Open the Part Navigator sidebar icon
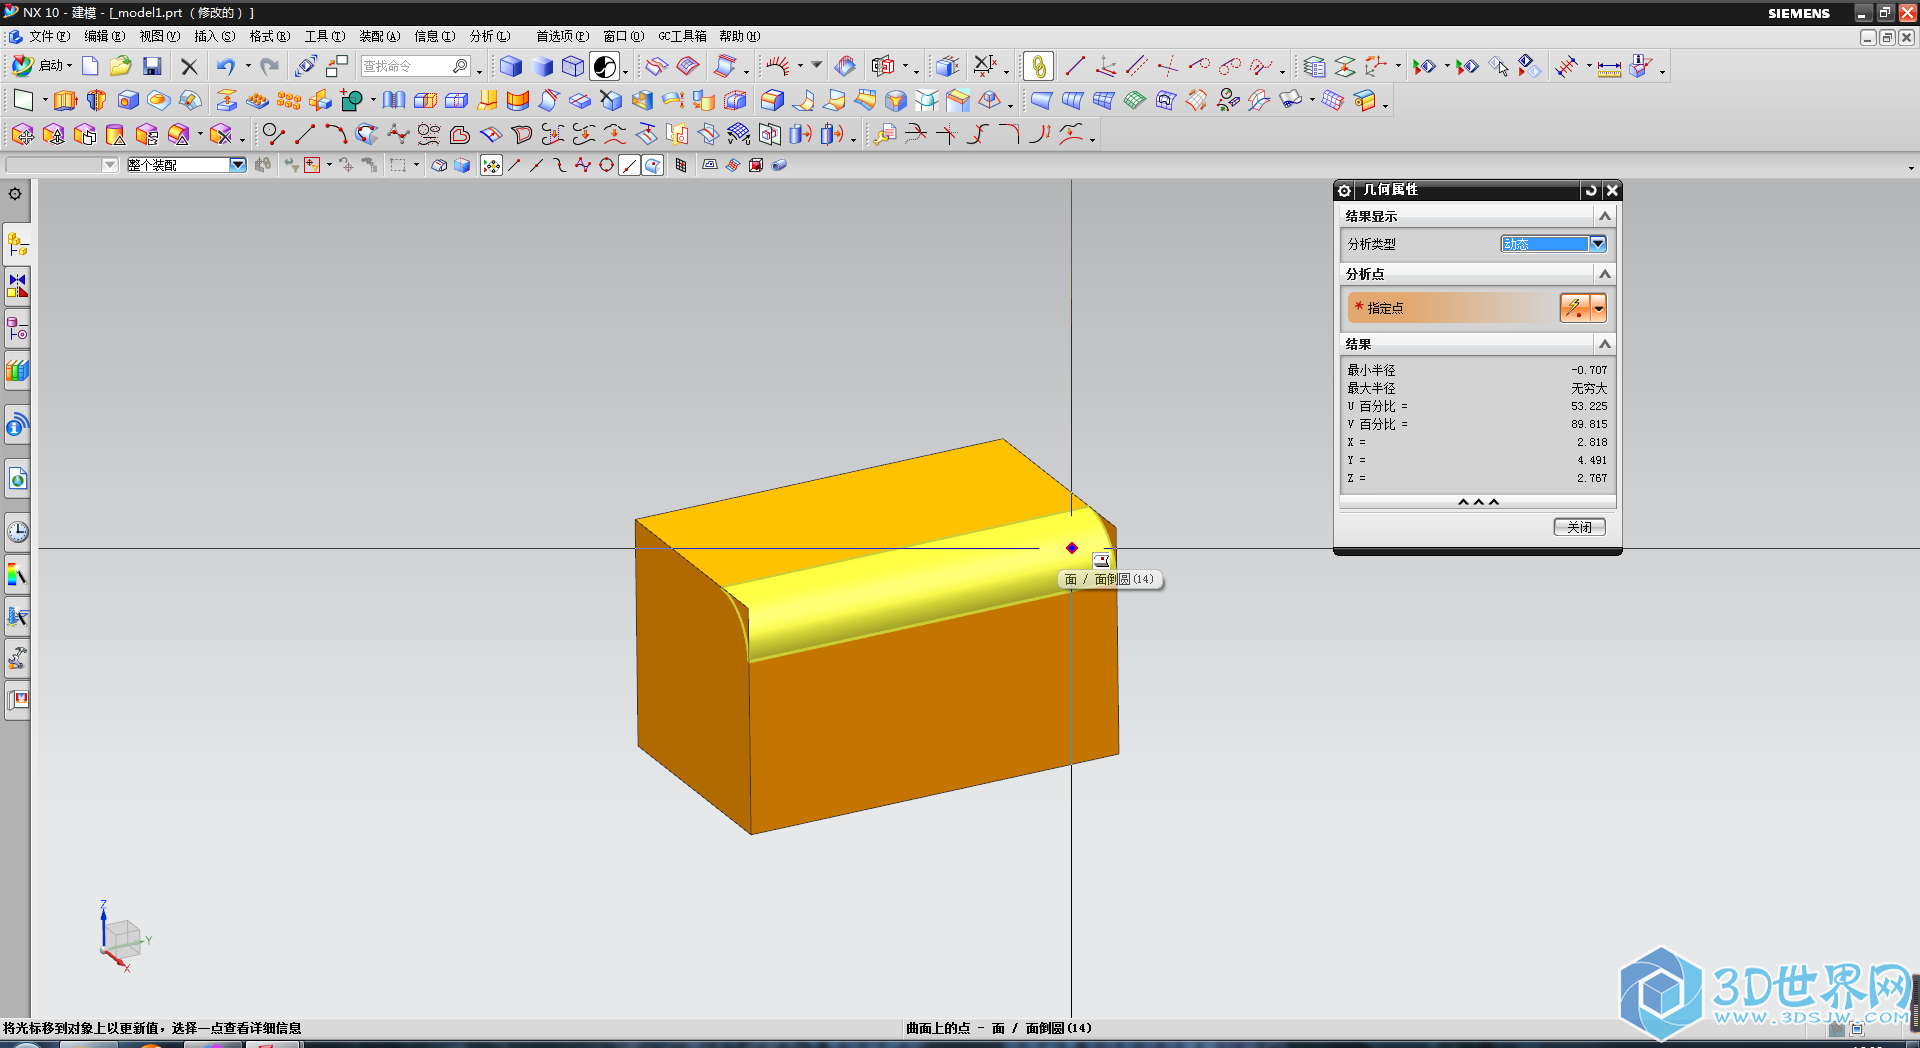 point(18,329)
